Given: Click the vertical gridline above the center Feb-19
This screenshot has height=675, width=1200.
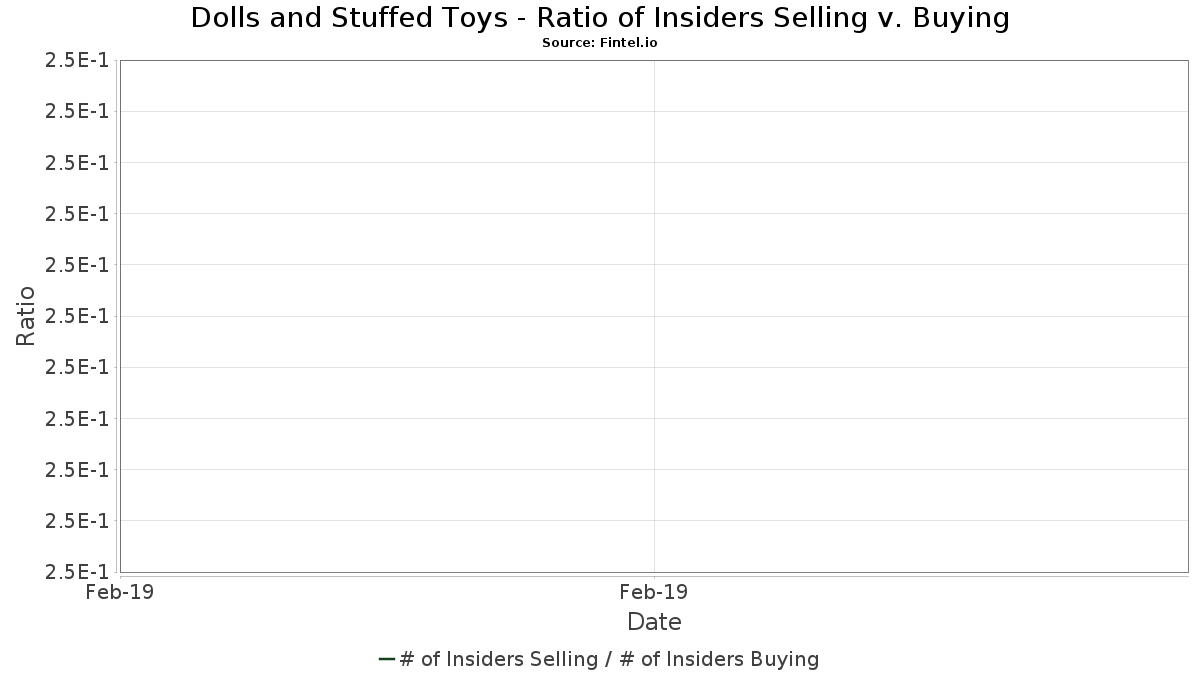Looking at the screenshot, I should pos(654,300).
